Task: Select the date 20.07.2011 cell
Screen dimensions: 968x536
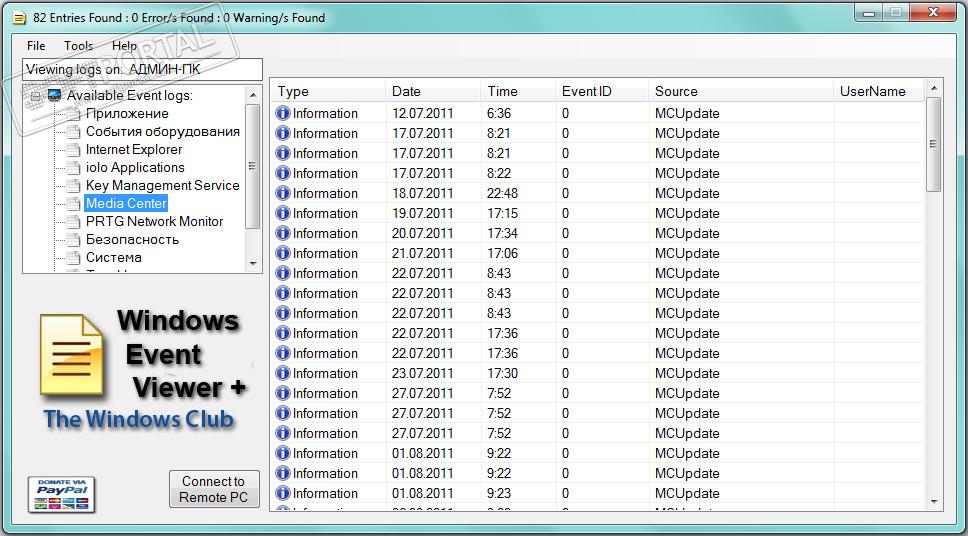Action: [x=422, y=233]
